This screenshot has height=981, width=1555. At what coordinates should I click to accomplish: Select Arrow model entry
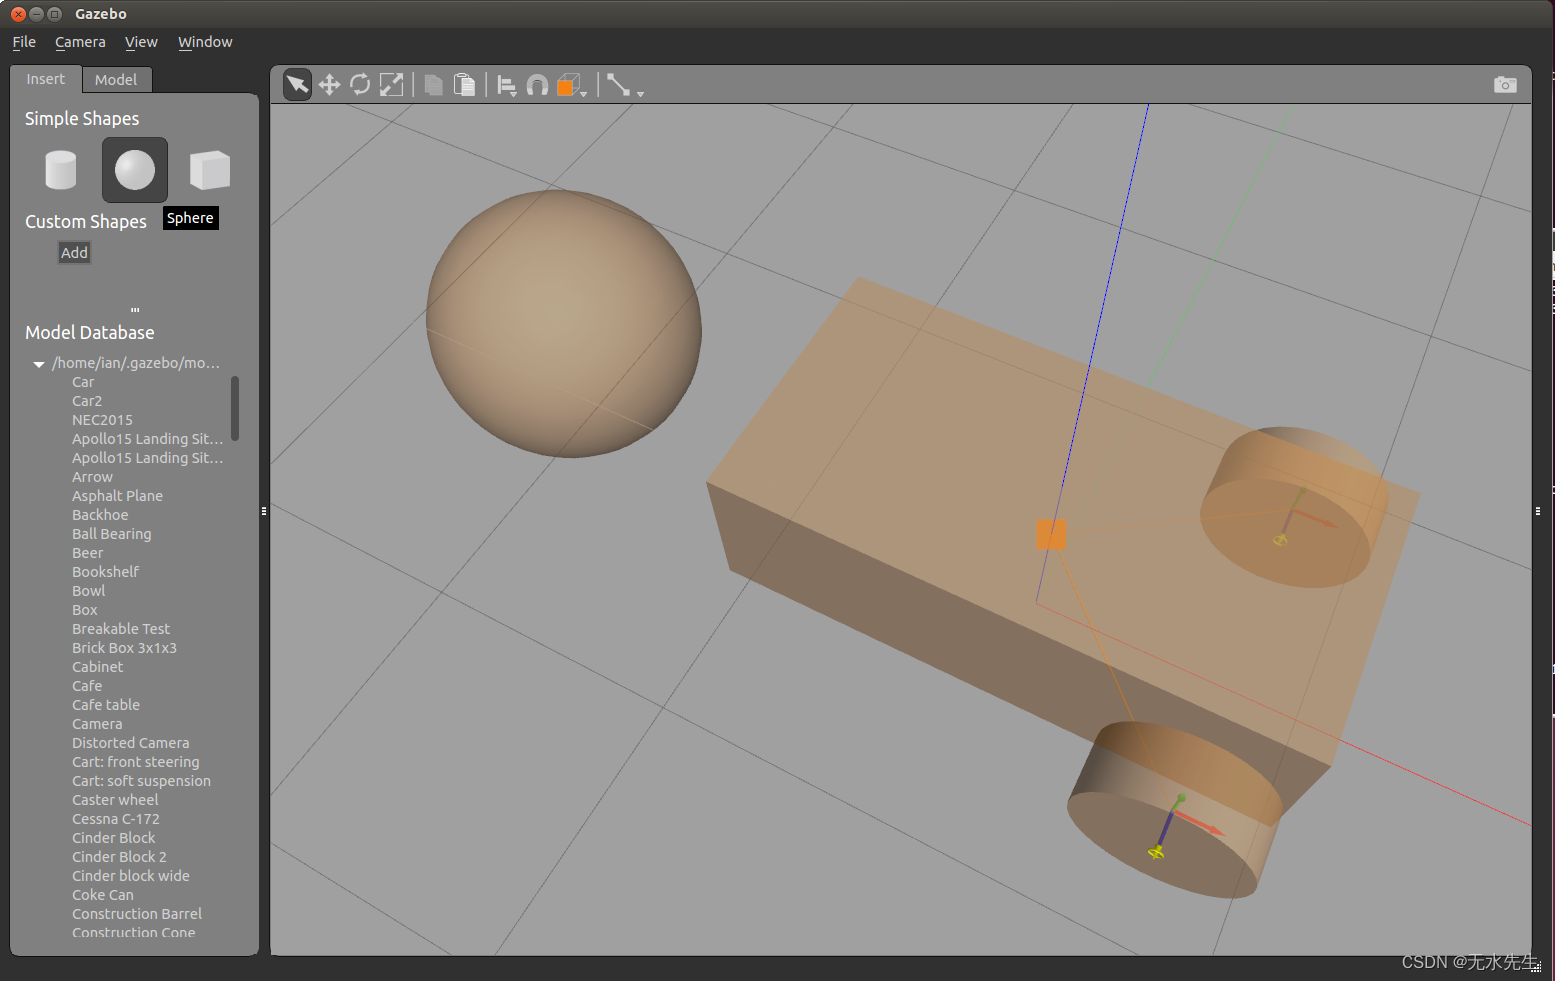(92, 477)
